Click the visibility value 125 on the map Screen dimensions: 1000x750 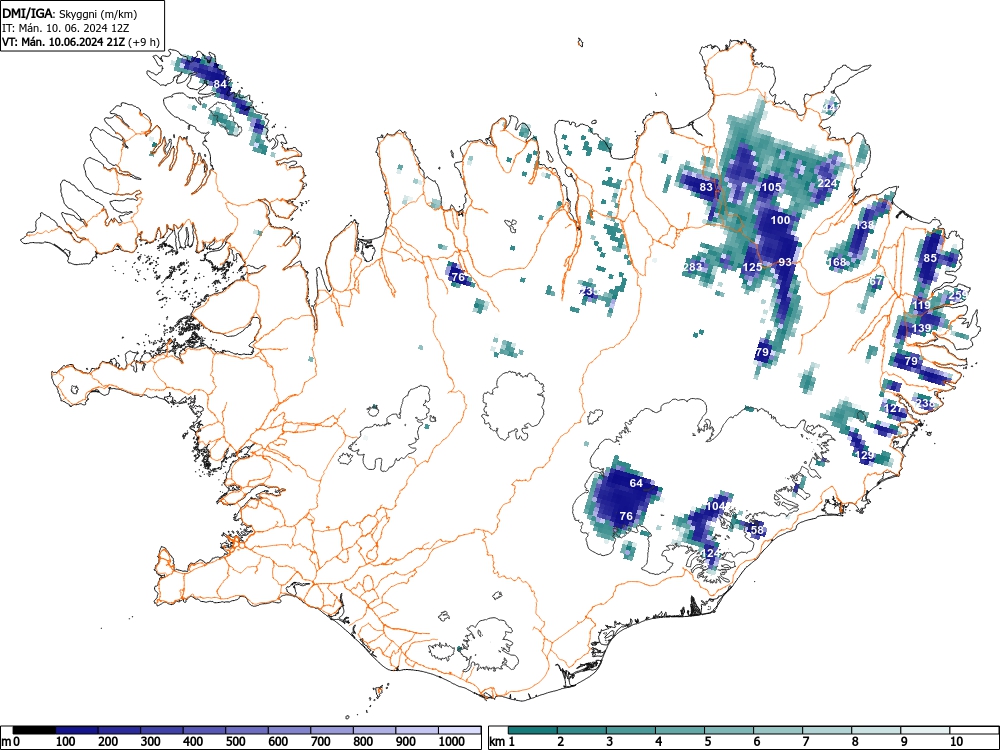[x=753, y=267]
